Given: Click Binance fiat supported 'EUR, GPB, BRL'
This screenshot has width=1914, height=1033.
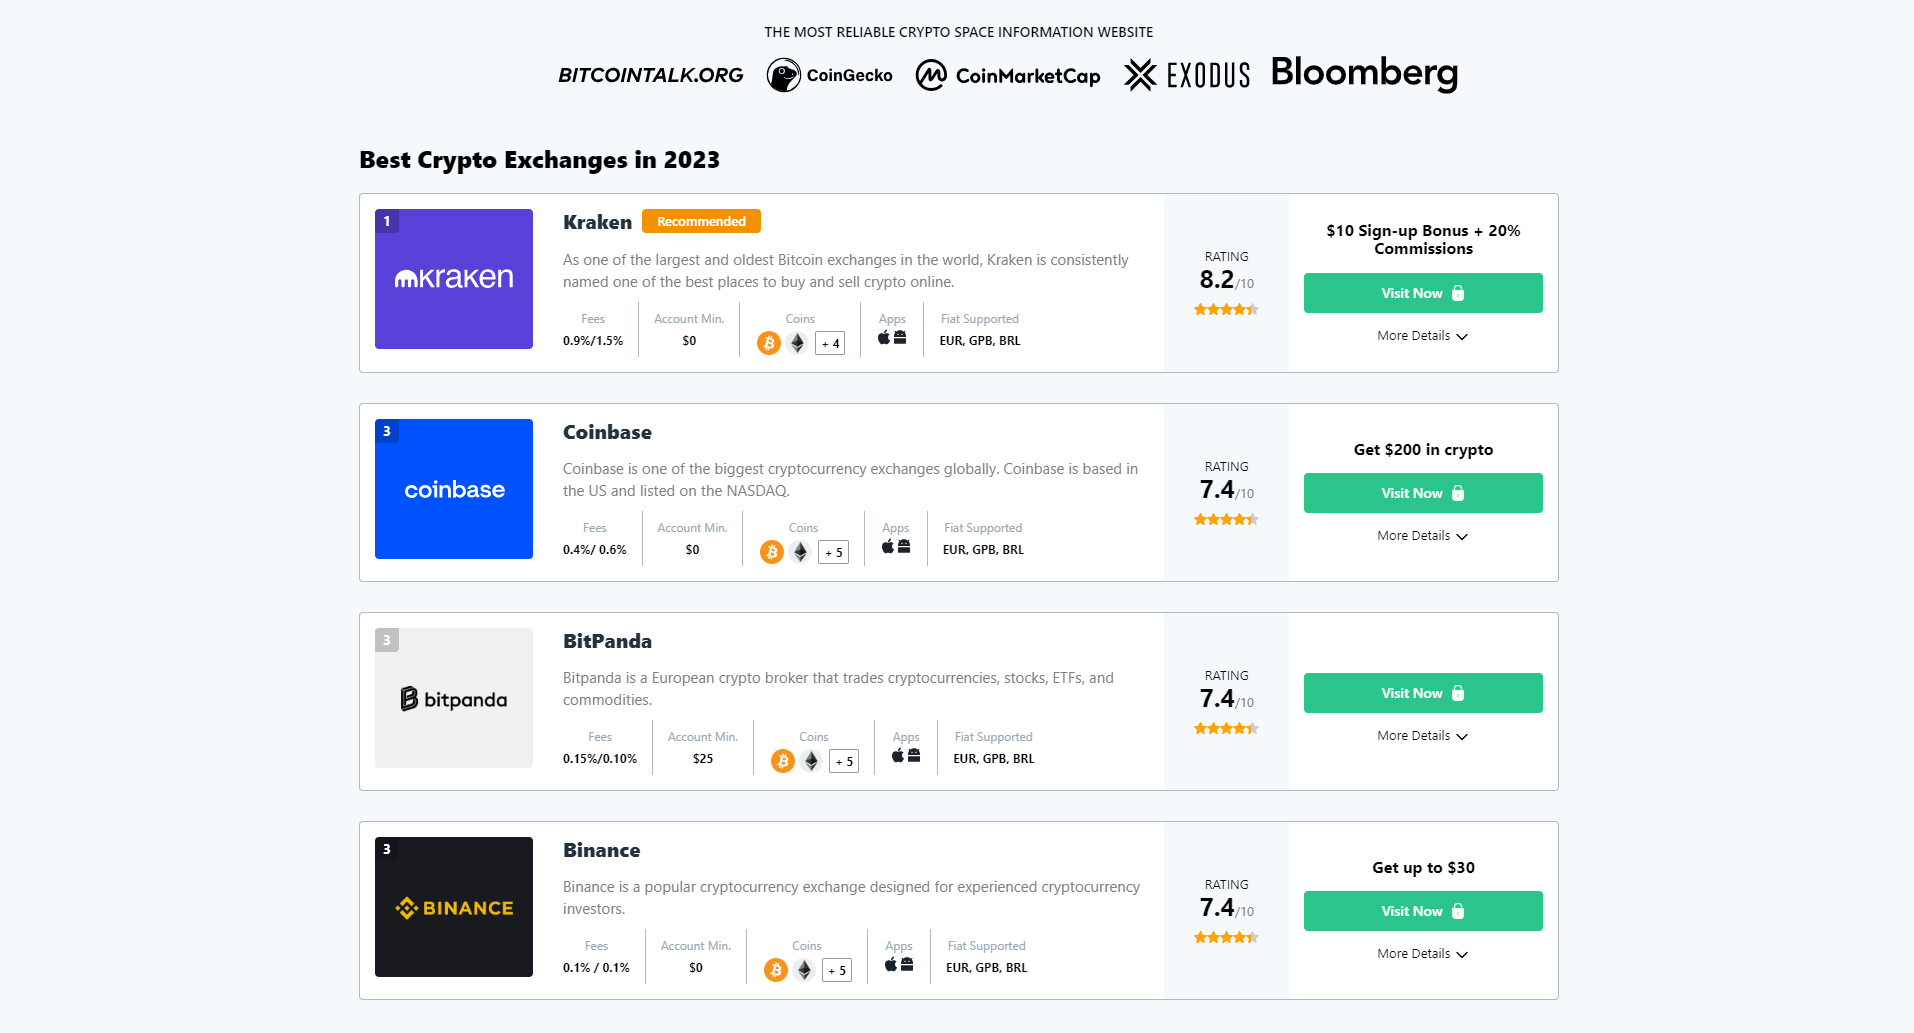Looking at the screenshot, I should 987,968.
